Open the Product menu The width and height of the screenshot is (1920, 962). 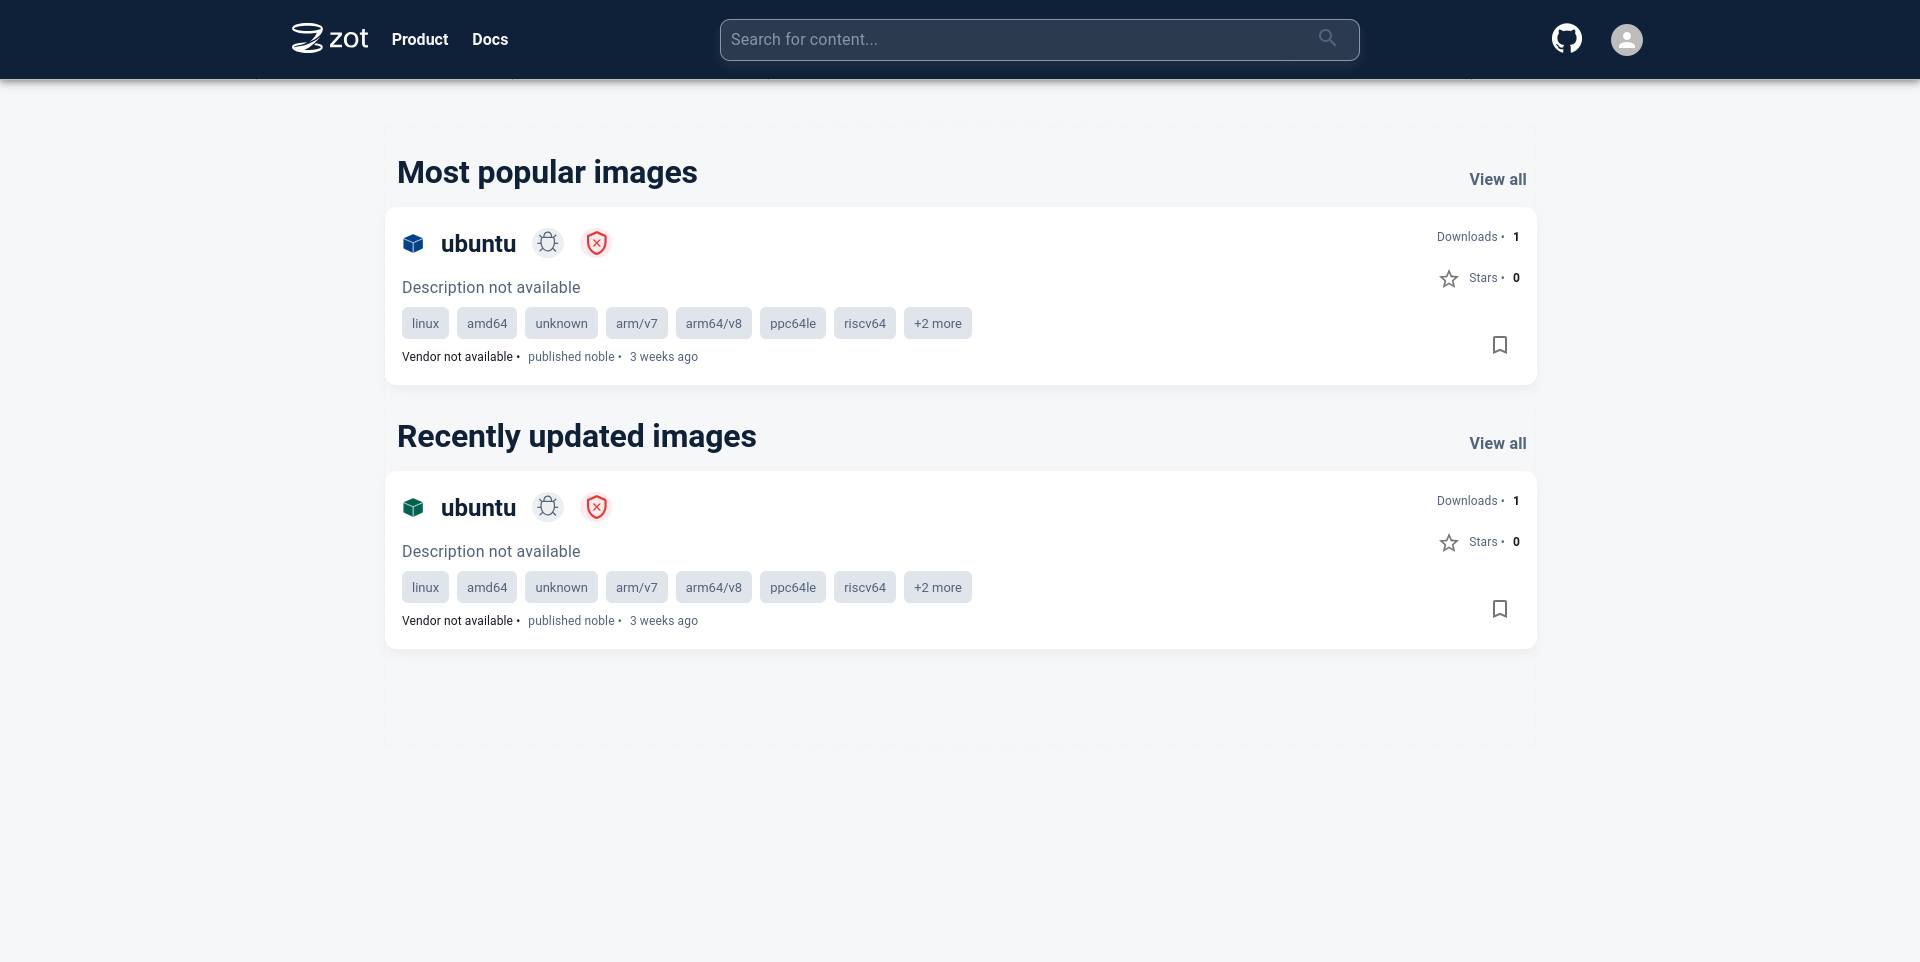pos(420,39)
